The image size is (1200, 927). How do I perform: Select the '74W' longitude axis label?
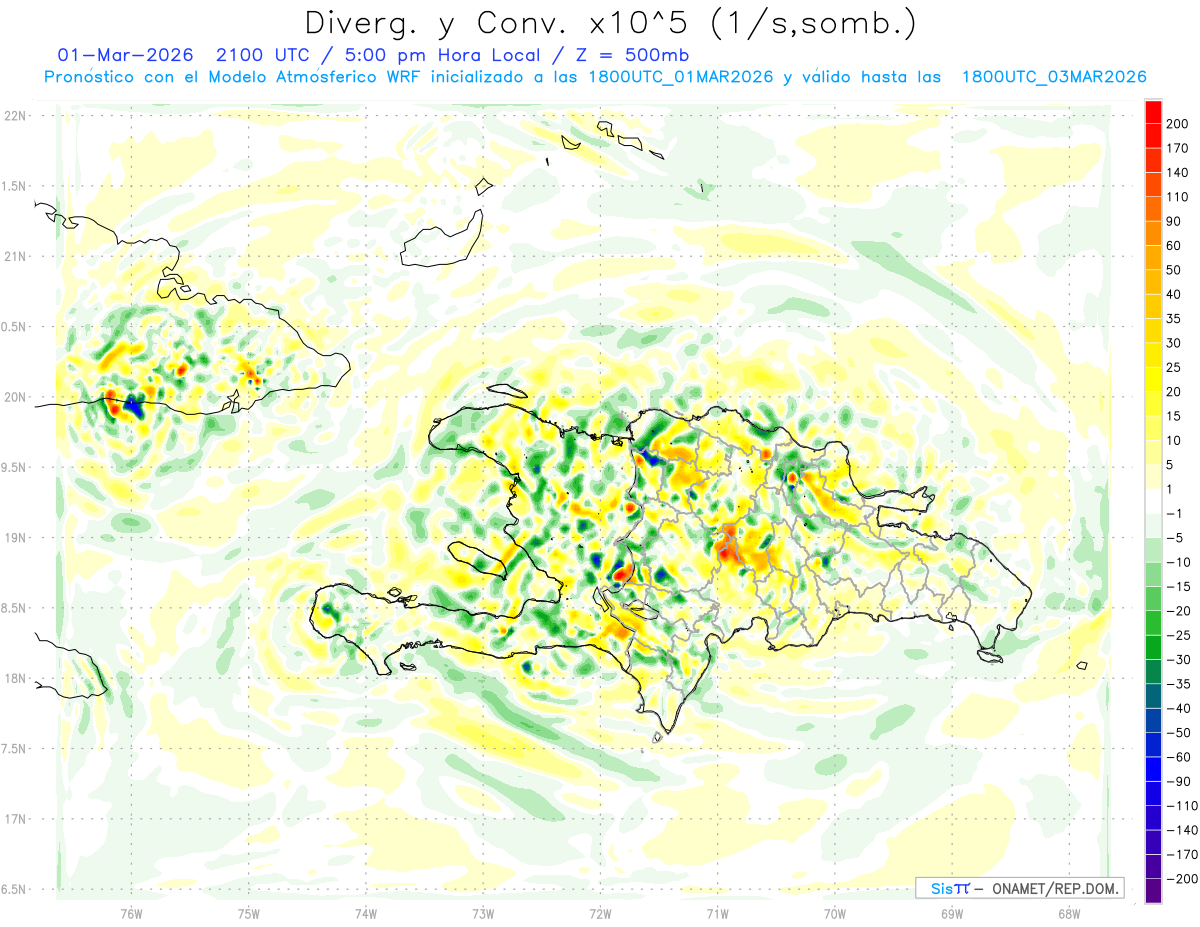(x=366, y=913)
